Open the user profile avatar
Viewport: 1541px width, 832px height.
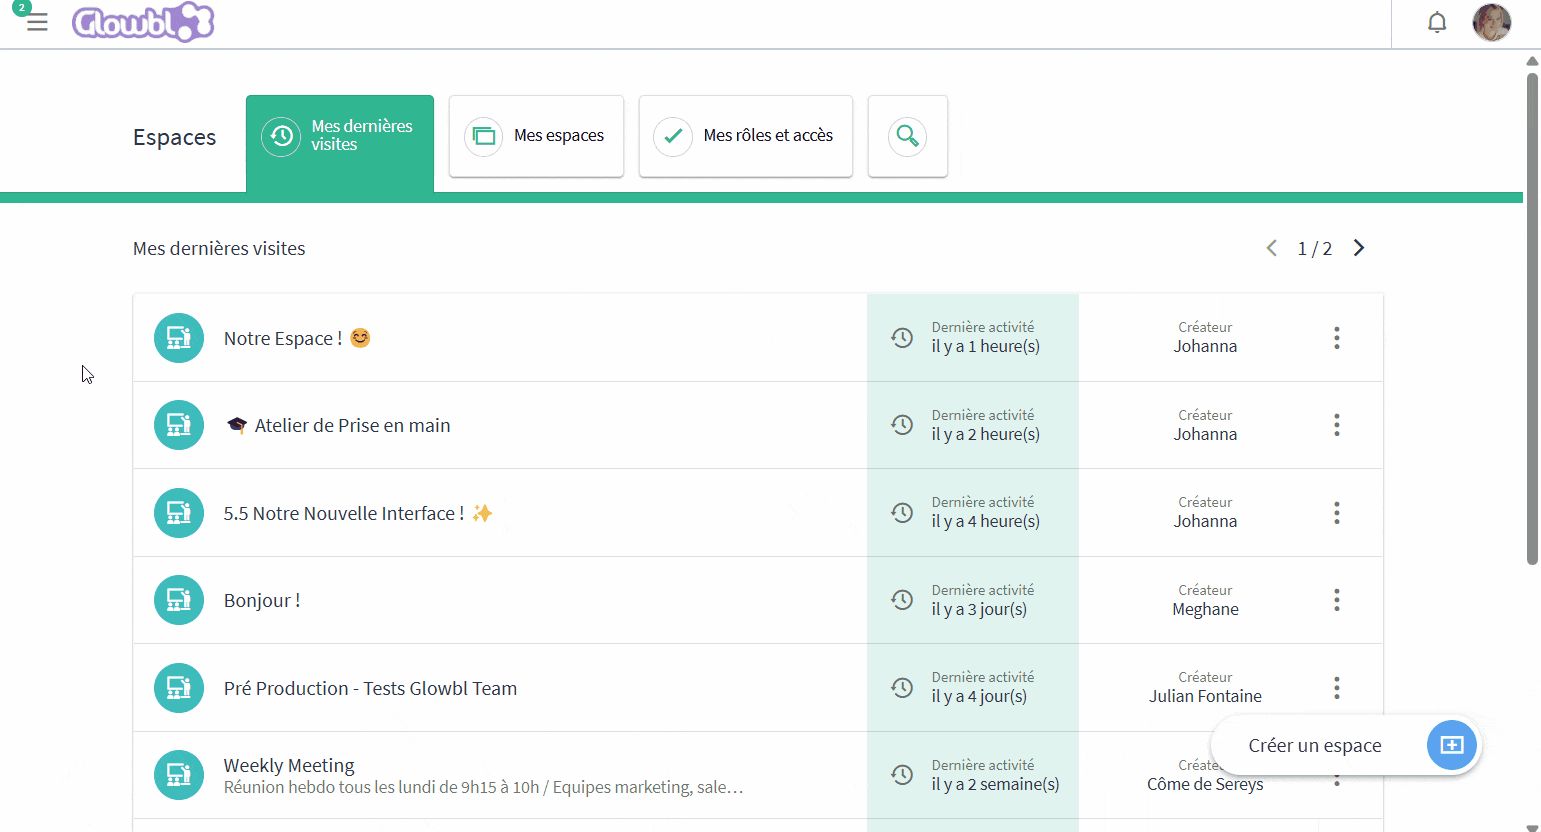(x=1492, y=22)
